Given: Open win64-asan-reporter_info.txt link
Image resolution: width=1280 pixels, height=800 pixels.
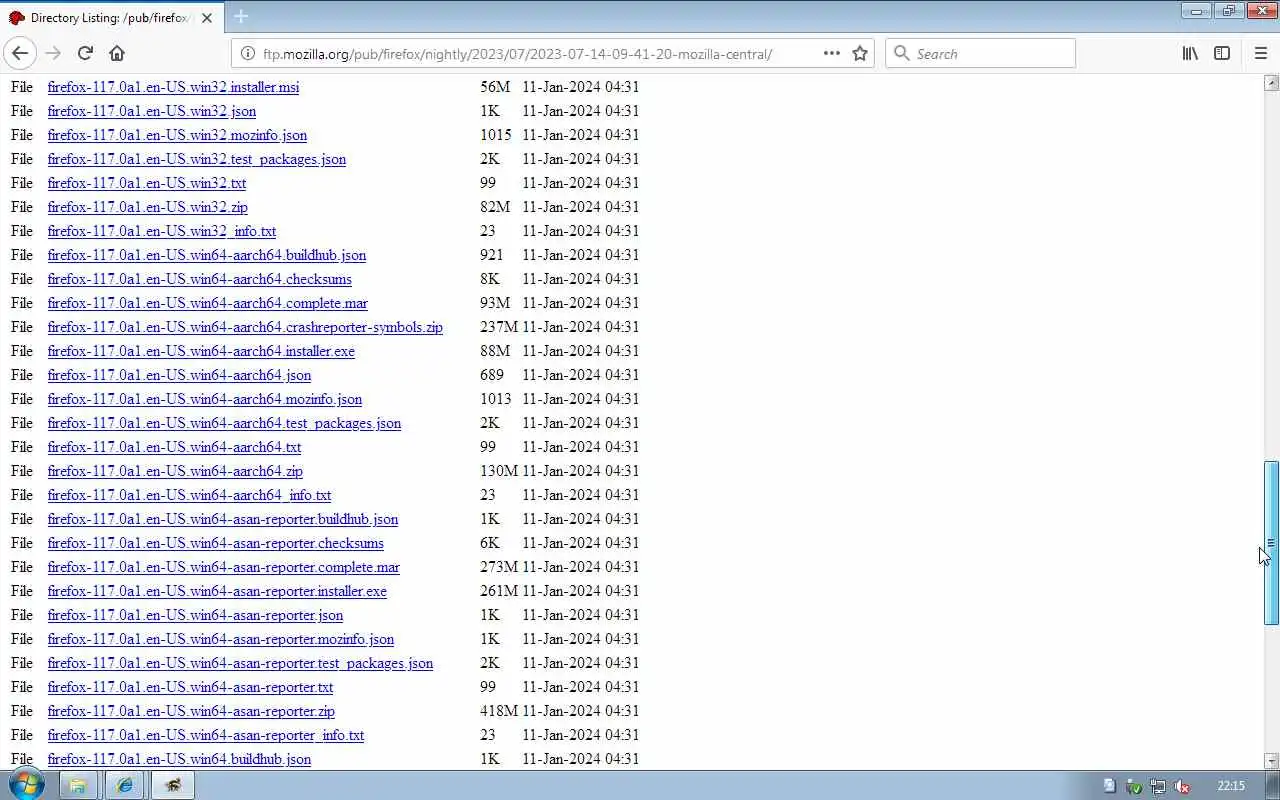Looking at the screenshot, I should [x=206, y=735].
